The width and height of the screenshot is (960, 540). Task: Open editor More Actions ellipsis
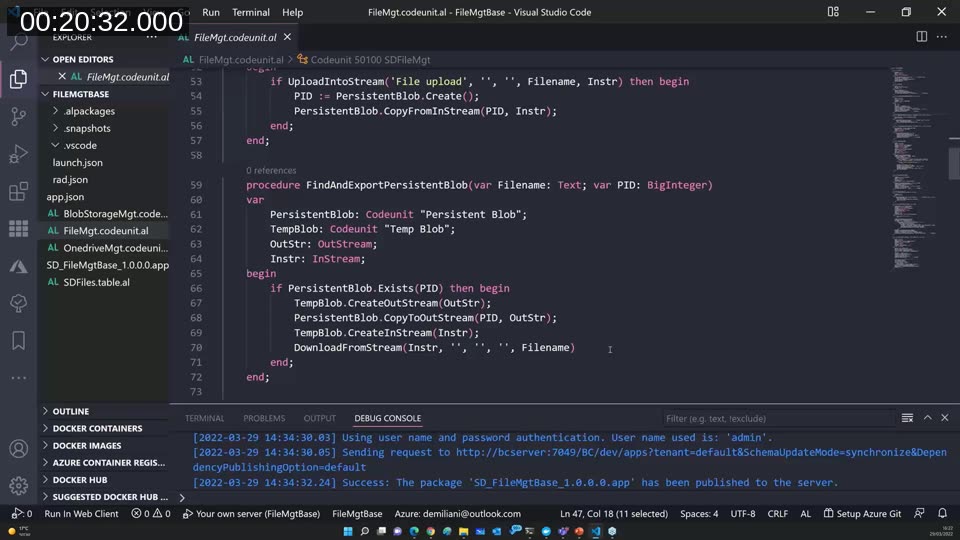[x=942, y=37]
